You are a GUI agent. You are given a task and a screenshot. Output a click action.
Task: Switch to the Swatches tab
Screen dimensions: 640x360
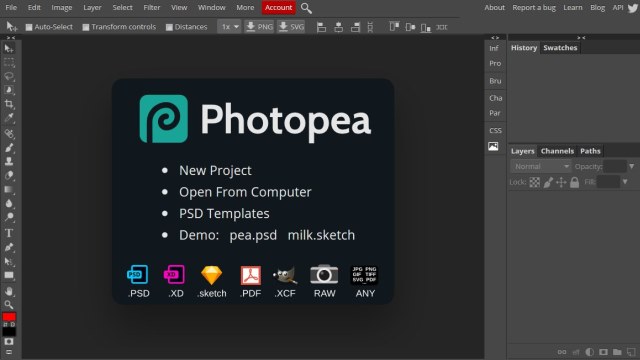coord(560,48)
